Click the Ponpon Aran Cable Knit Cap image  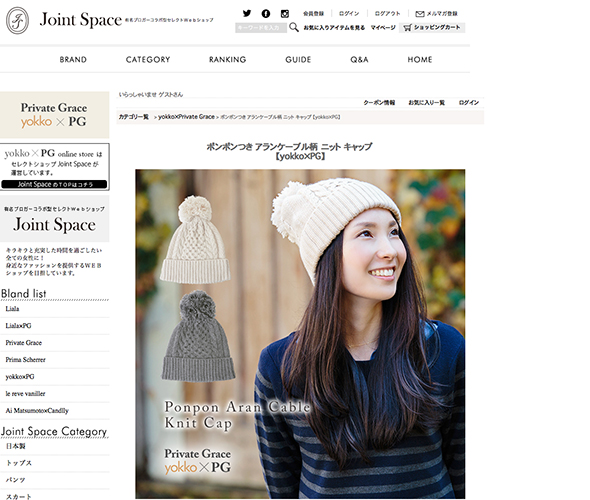click(300, 334)
